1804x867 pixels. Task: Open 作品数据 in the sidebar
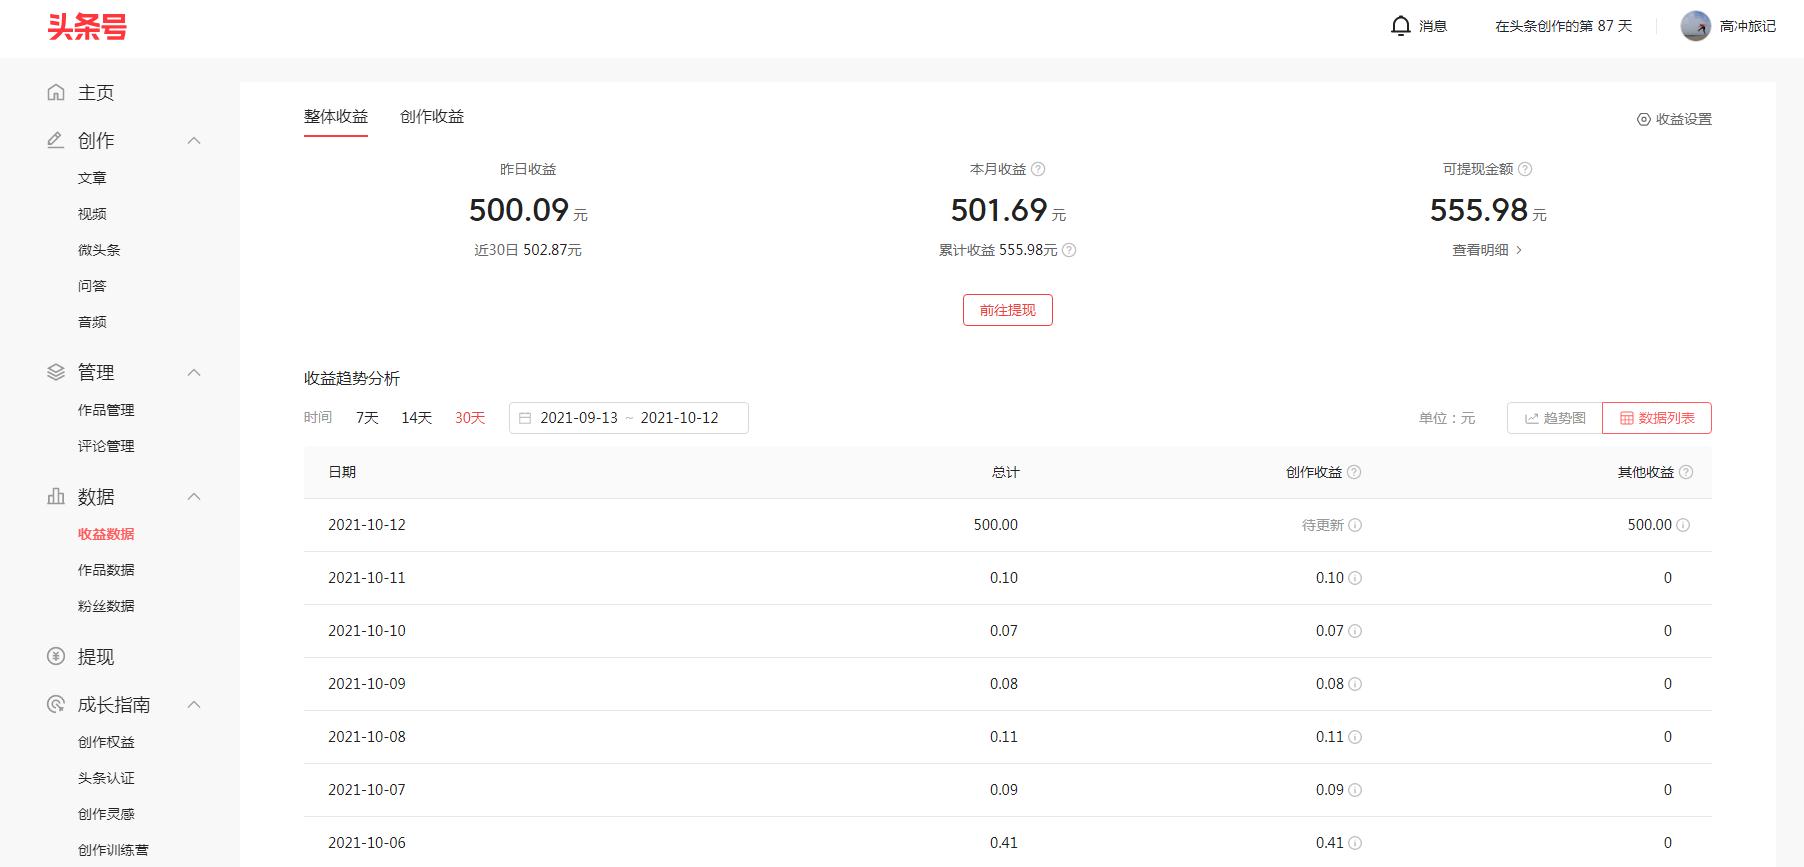(x=106, y=570)
